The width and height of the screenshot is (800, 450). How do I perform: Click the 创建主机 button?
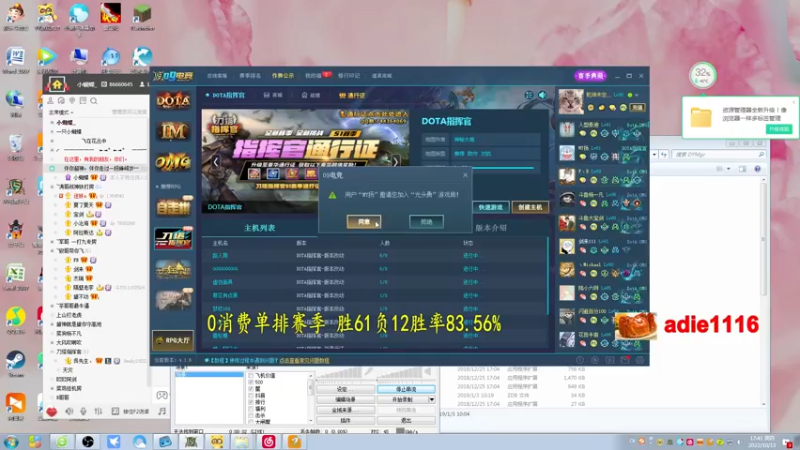point(531,207)
